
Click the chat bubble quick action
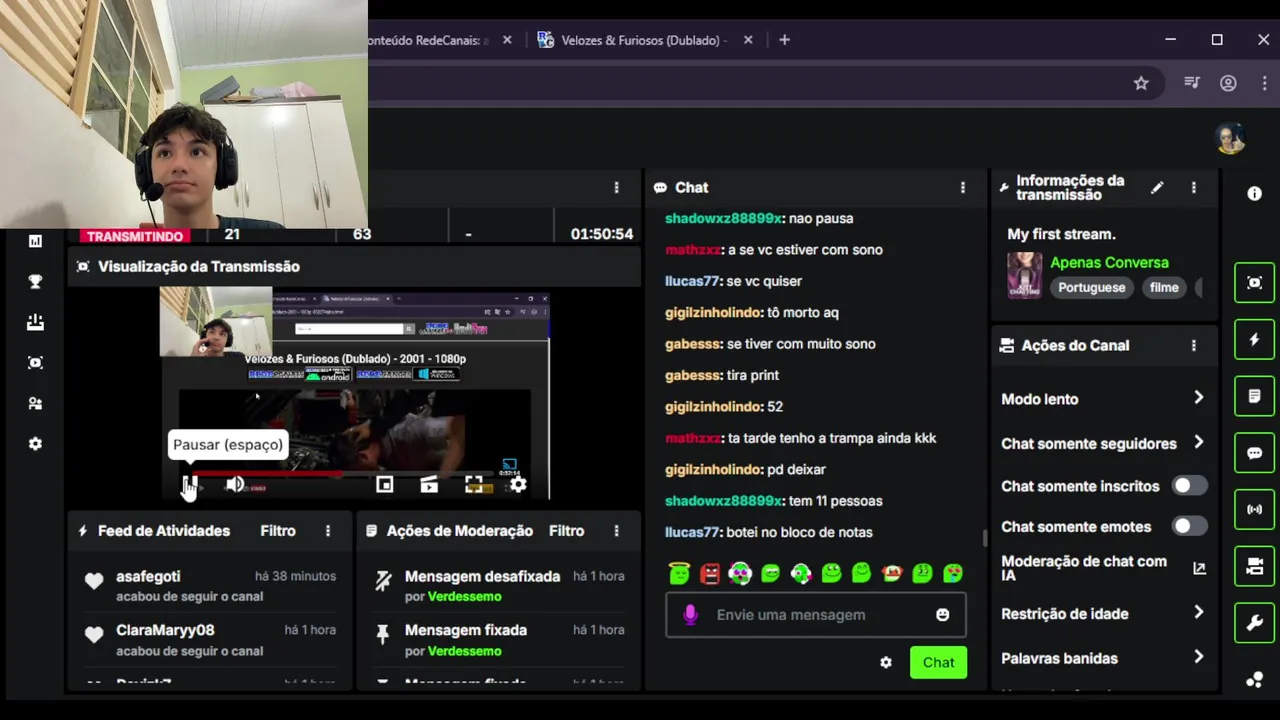[x=1254, y=453]
